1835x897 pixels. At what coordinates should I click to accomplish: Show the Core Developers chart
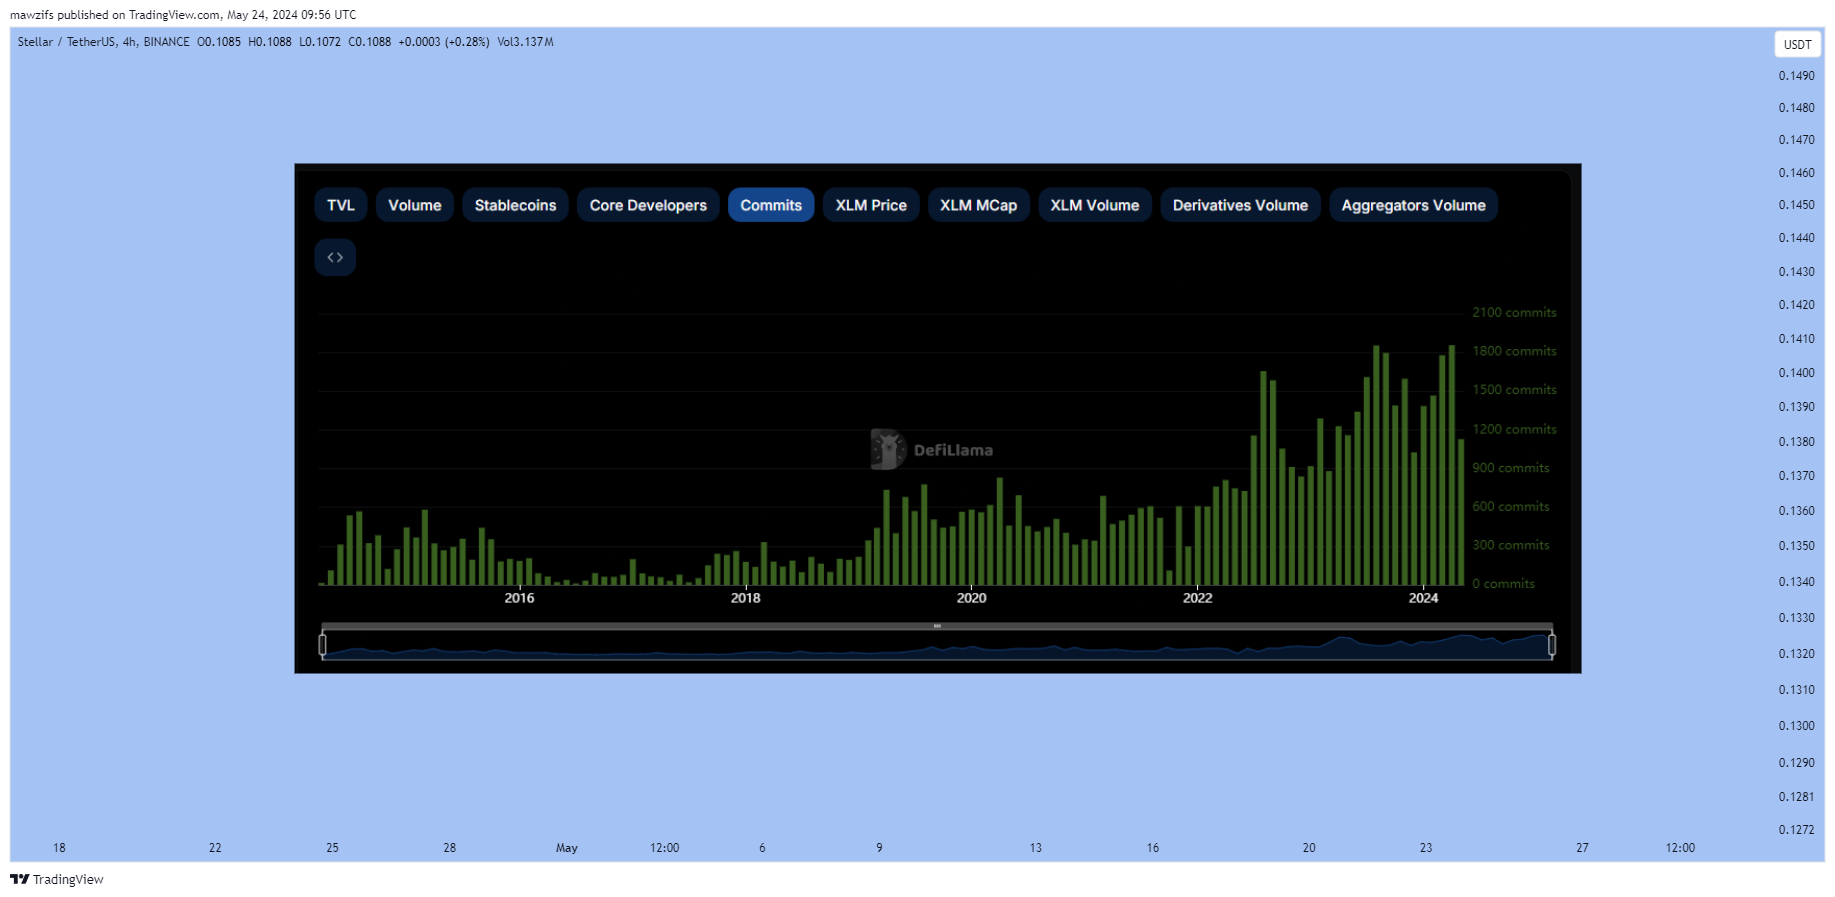[x=648, y=205]
